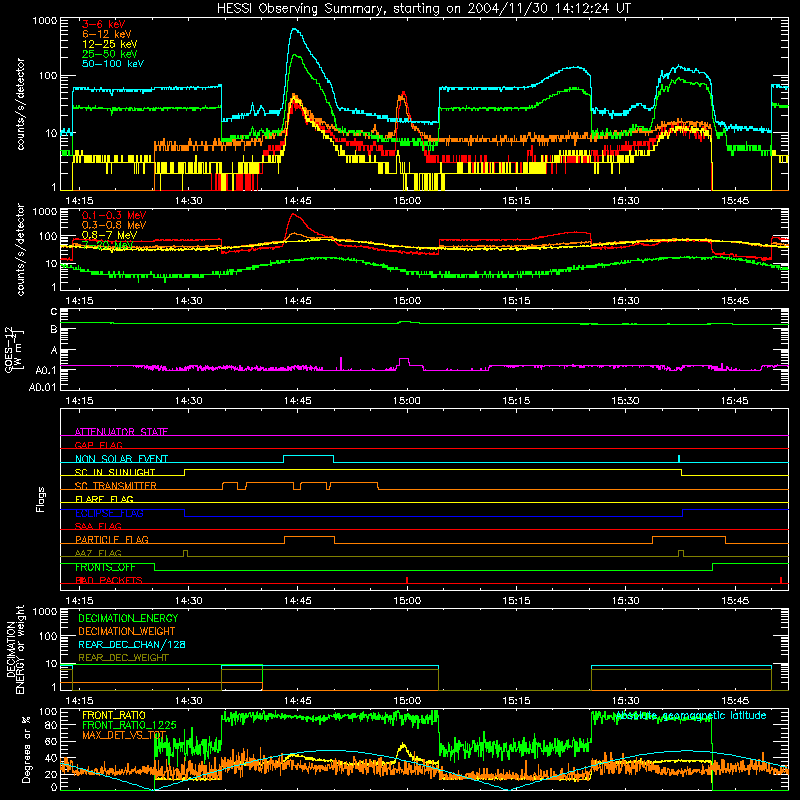Click the 'Degrees or %' axis title

pyautogui.click(x=26, y=749)
